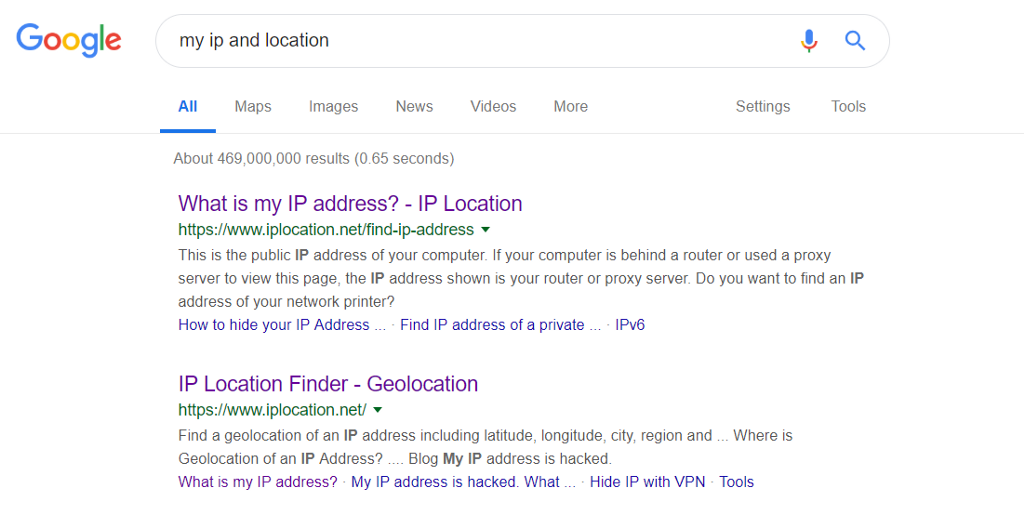Follow the 'How to hide your IP Address' sitelink
The image size is (1024, 514).
click(x=281, y=325)
